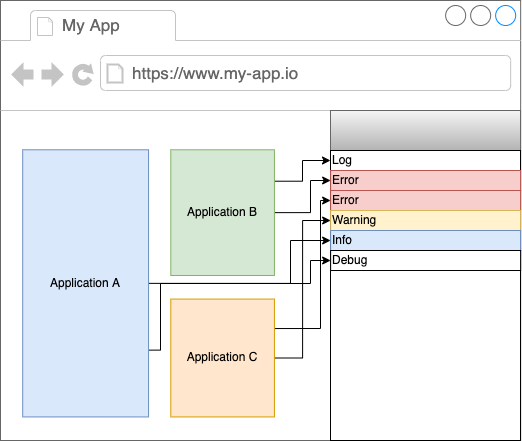Click the browser forward arrow icon

pos(52,74)
